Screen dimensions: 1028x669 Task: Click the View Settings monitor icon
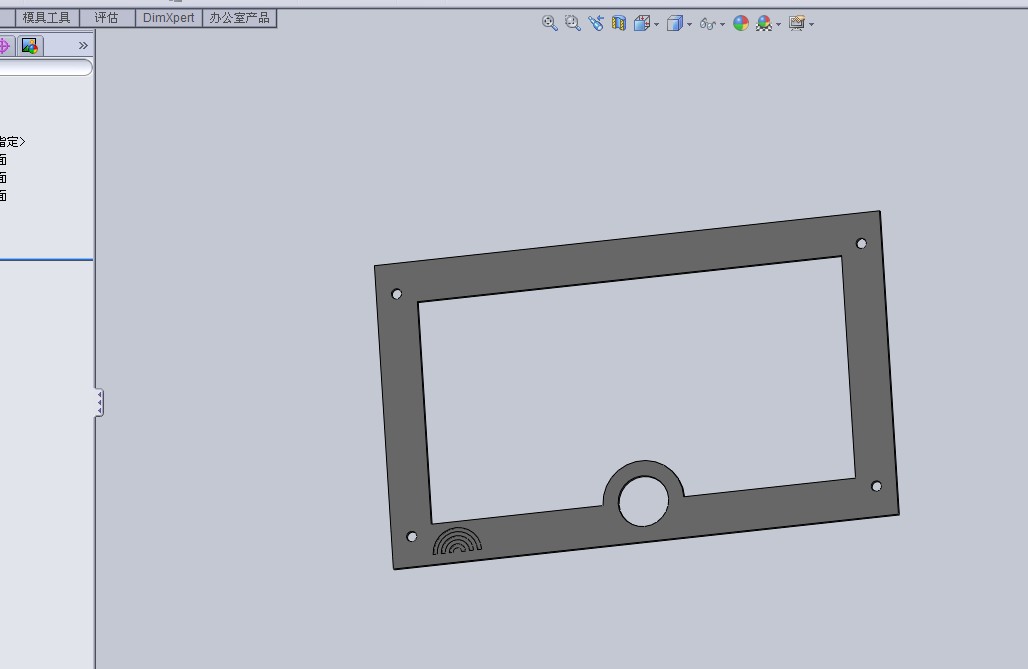click(x=797, y=24)
